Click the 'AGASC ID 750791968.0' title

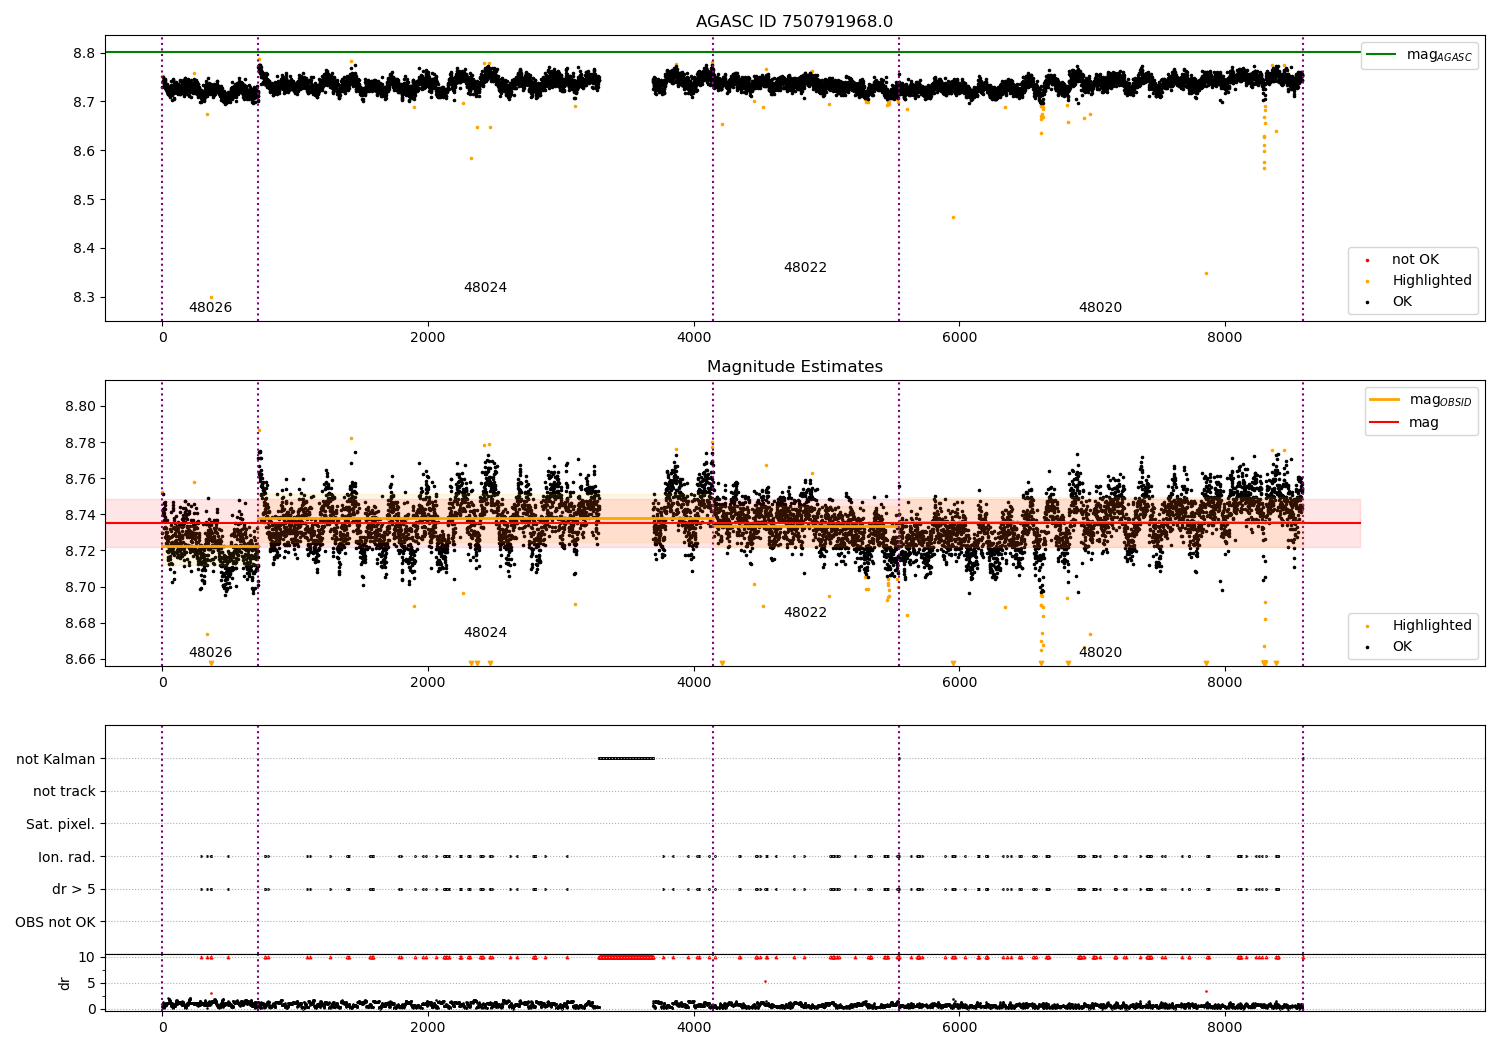click(795, 22)
